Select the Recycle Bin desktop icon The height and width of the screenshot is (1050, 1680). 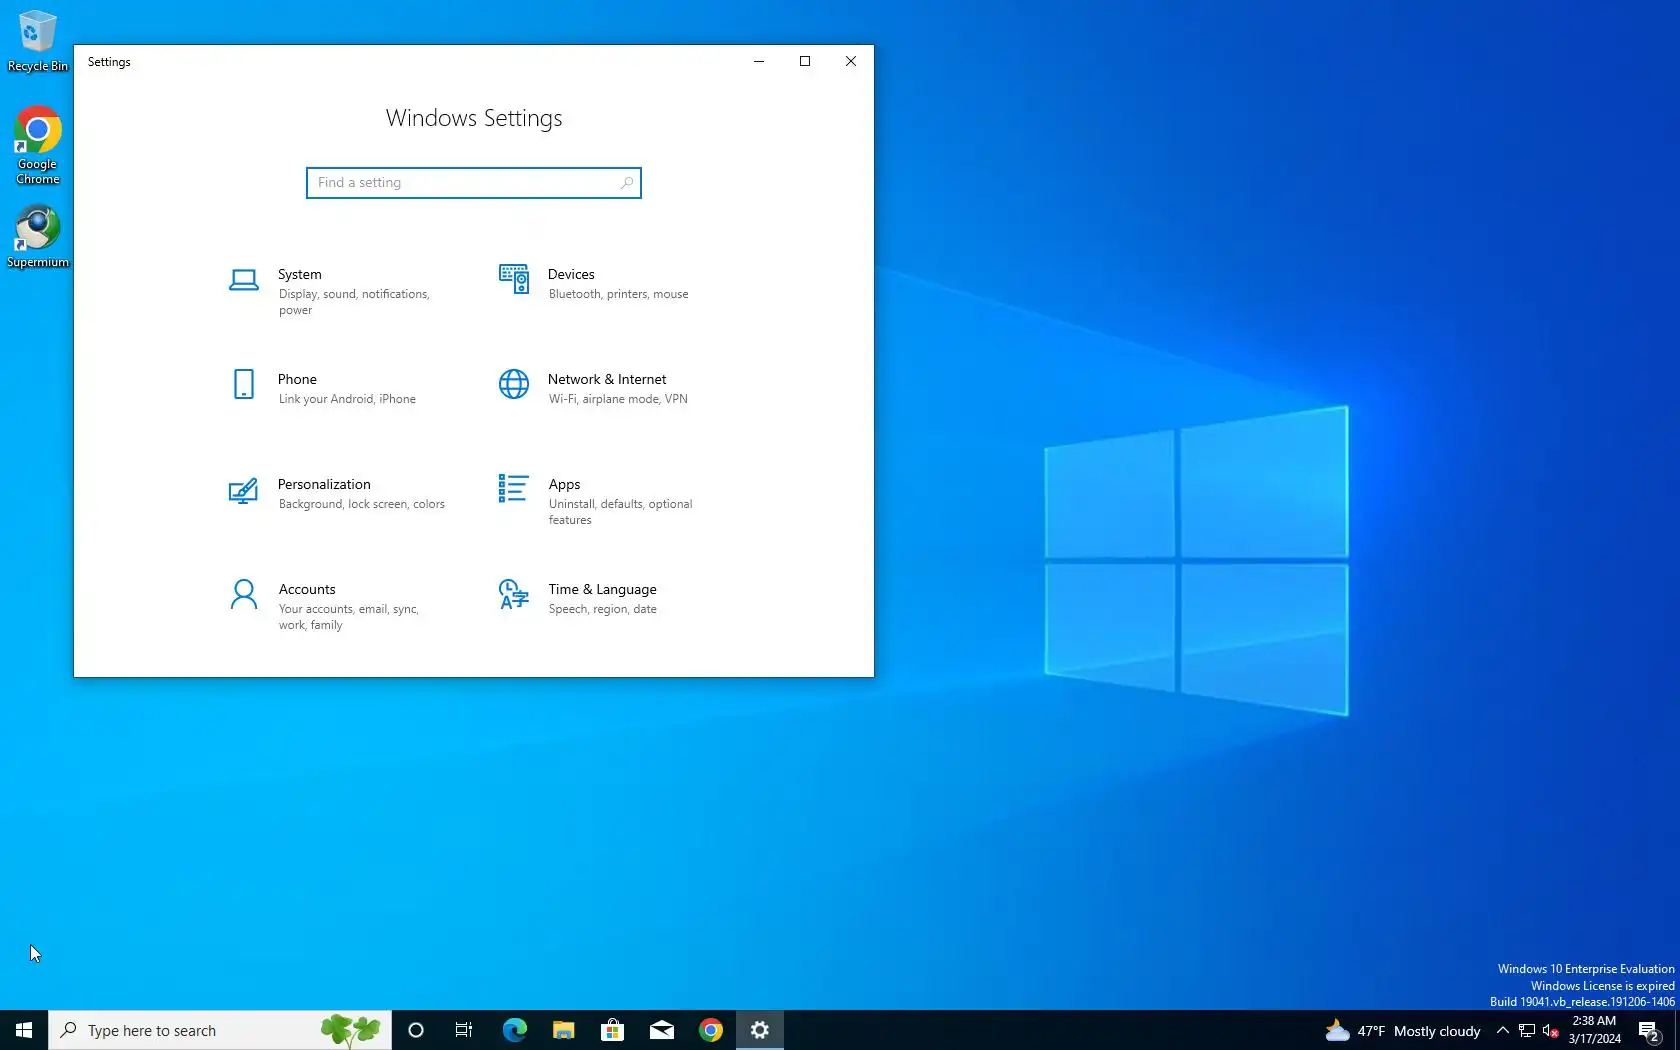tap(38, 41)
